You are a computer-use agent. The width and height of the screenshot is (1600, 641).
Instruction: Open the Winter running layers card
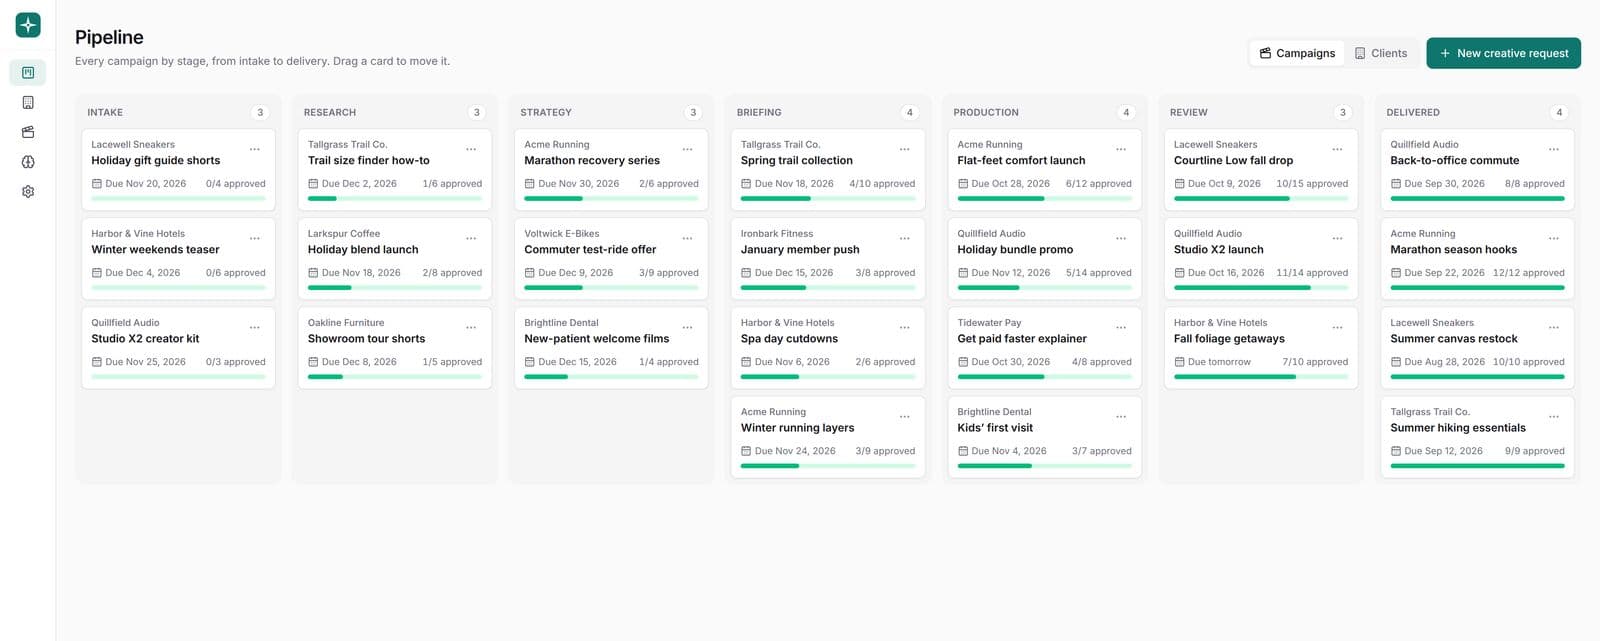[x=828, y=437]
